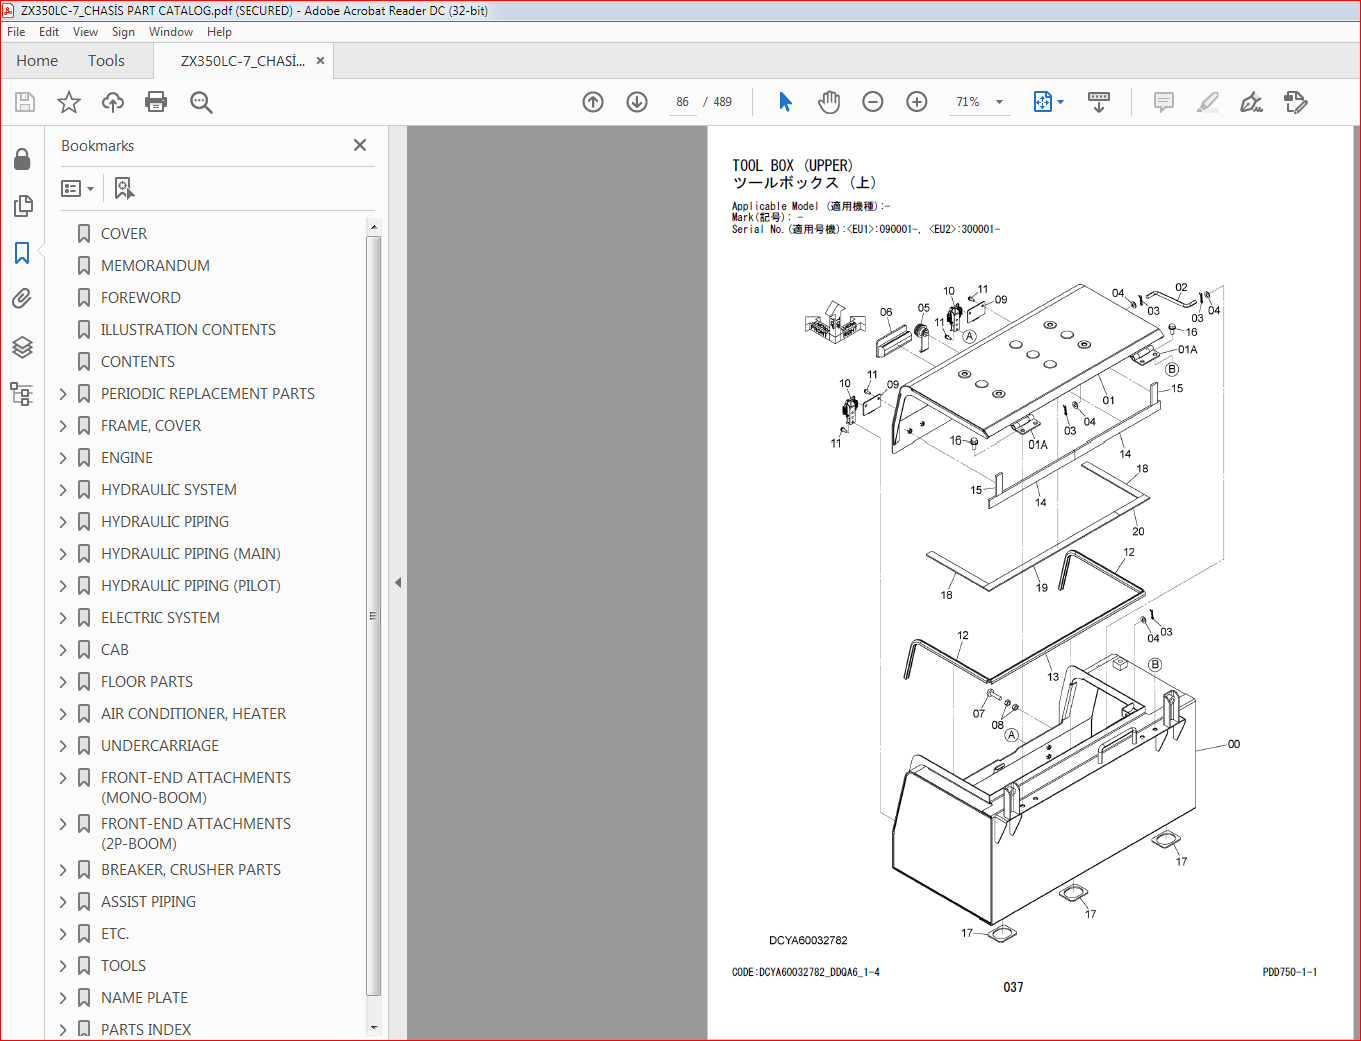Click the bookmarks list scrollbar down arrow
This screenshot has width=1361, height=1041.
374,1027
